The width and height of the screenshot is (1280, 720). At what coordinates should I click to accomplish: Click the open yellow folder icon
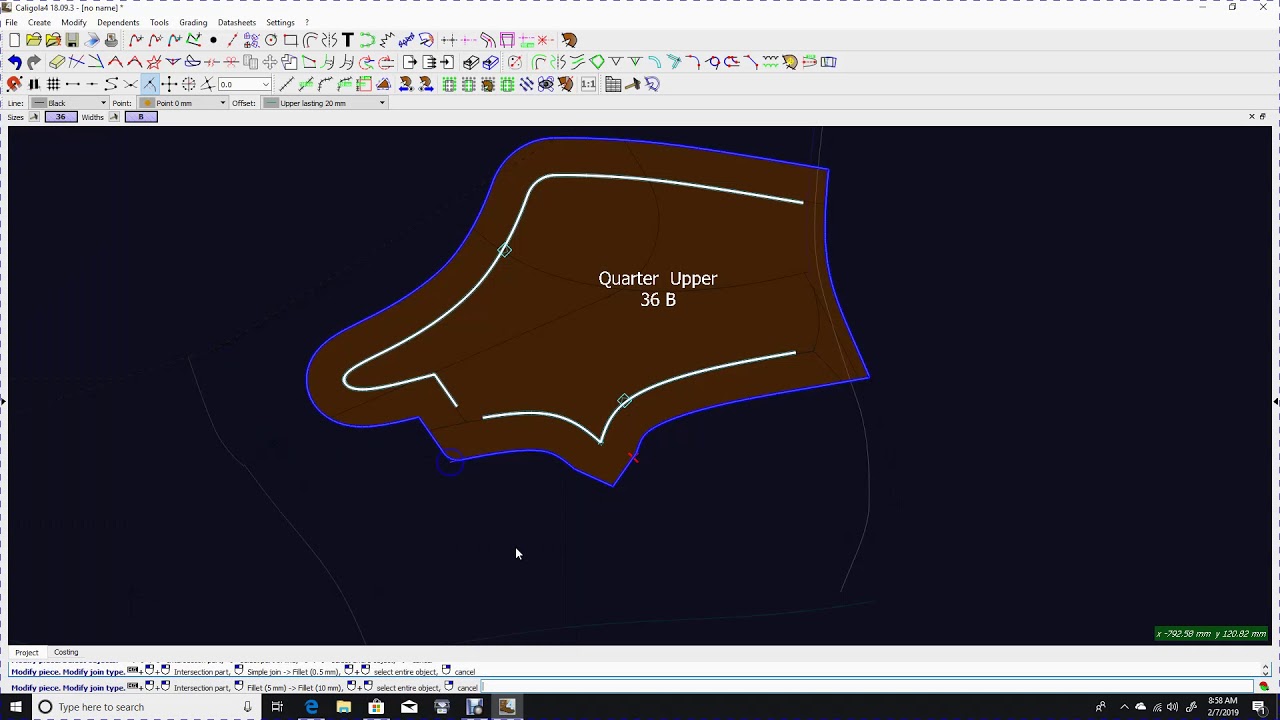tap(33, 40)
